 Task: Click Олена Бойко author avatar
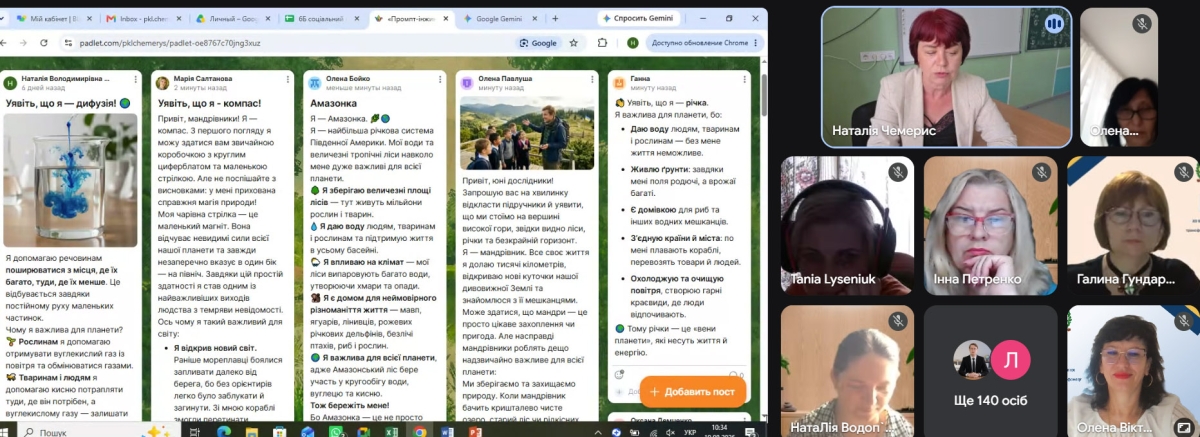(x=314, y=82)
